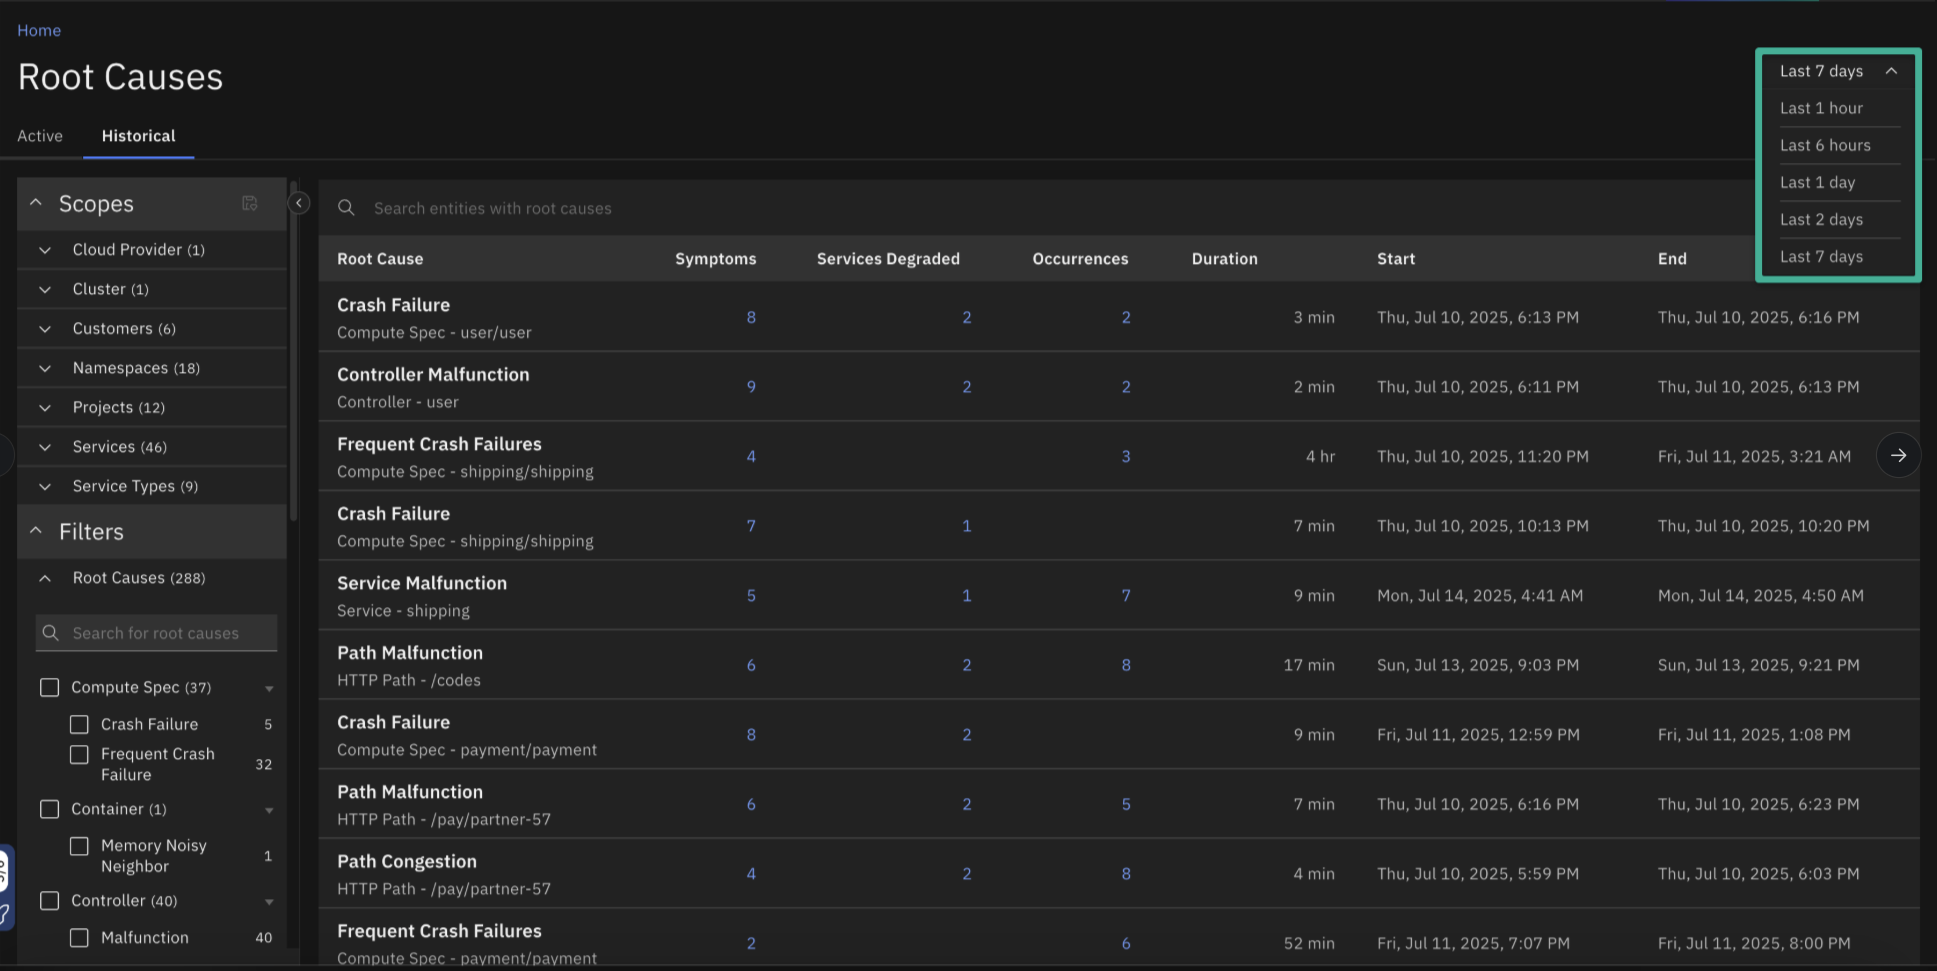Tick the Container (1) checkbox

tap(49, 809)
